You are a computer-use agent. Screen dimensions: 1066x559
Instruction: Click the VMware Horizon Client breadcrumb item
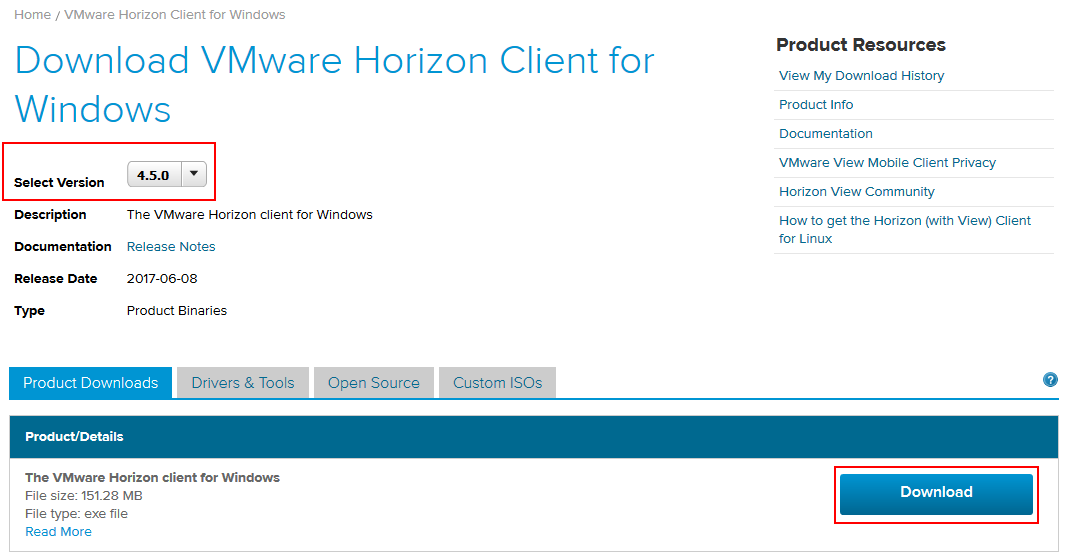[175, 15]
